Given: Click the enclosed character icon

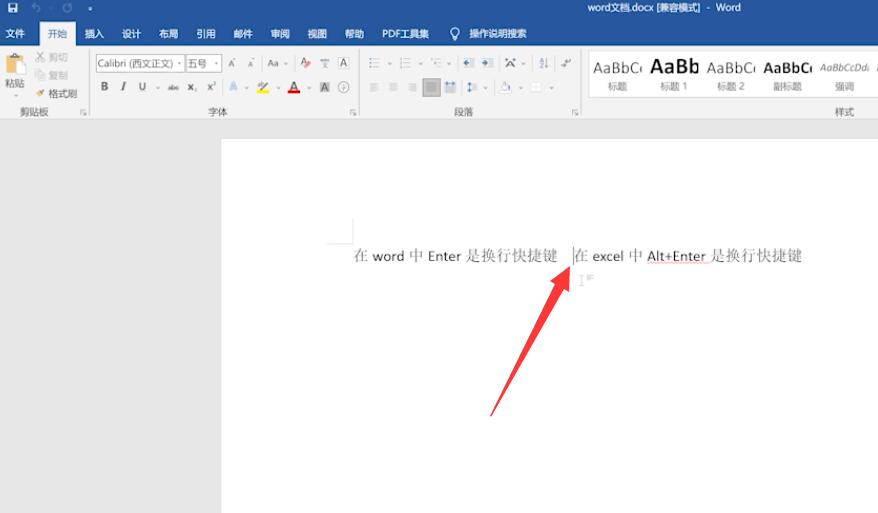Looking at the screenshot, I should (344, 87).
